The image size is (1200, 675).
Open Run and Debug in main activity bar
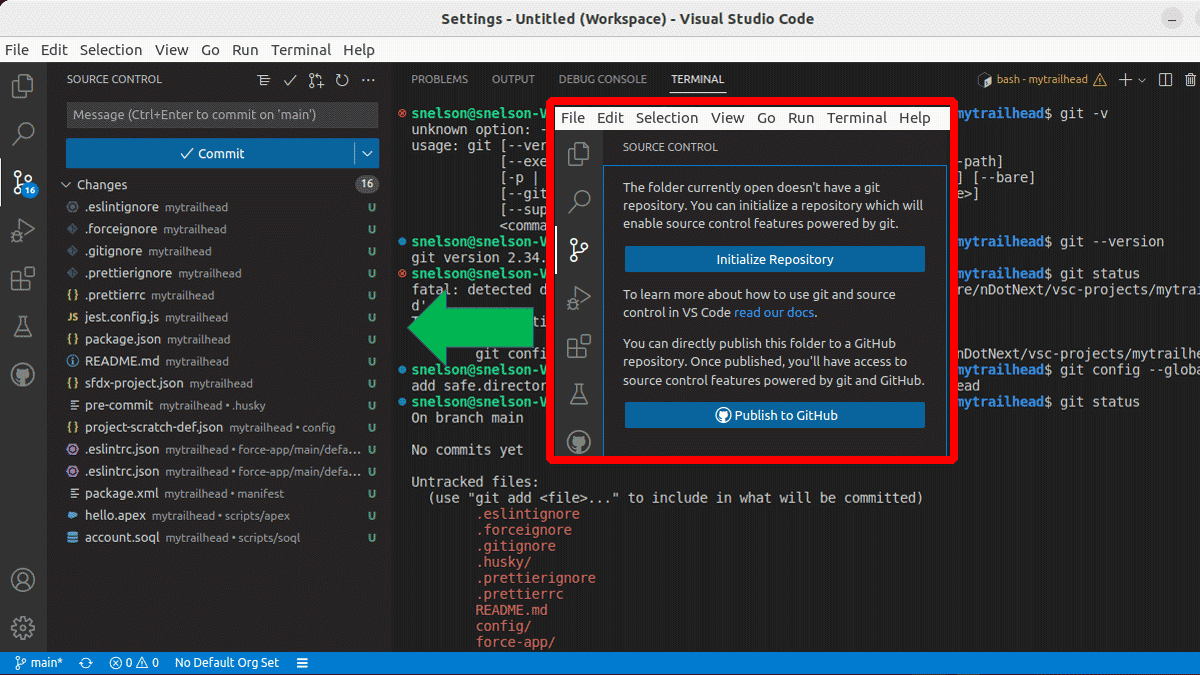(23, 231)
